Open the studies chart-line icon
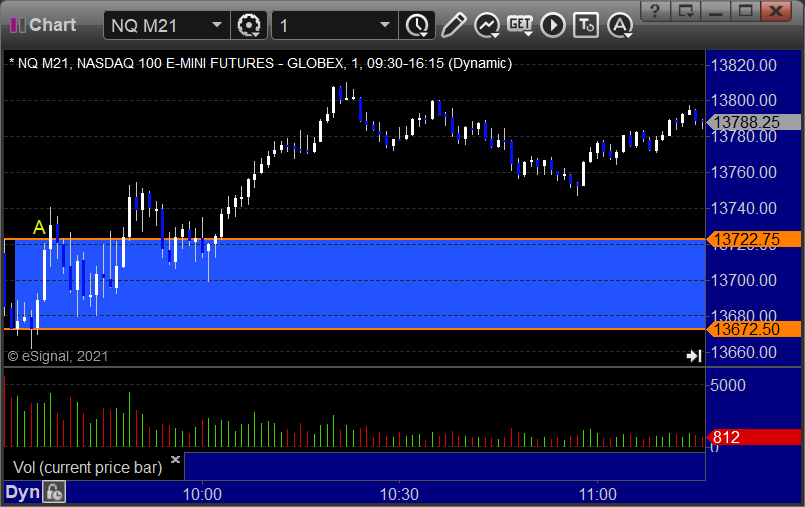The image size is (805, 507). pyautogui.click(x=487, y=25)
